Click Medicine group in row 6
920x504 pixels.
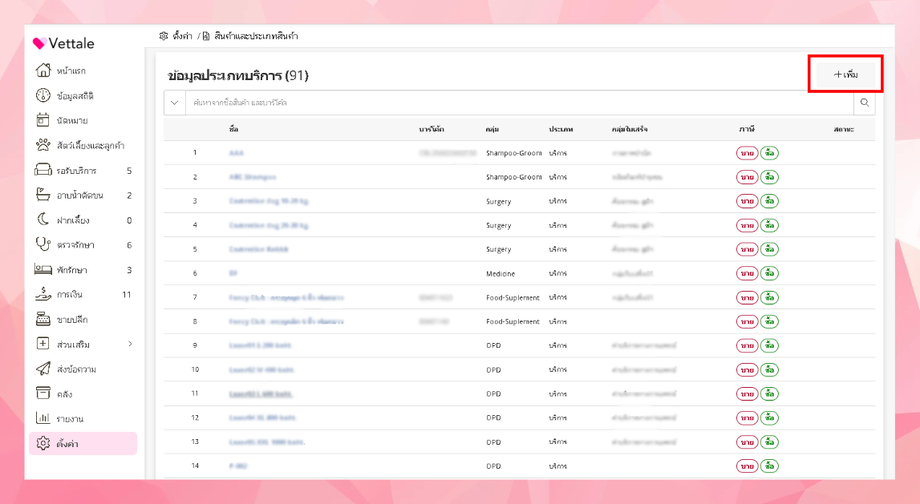click(x=500, y=273)
